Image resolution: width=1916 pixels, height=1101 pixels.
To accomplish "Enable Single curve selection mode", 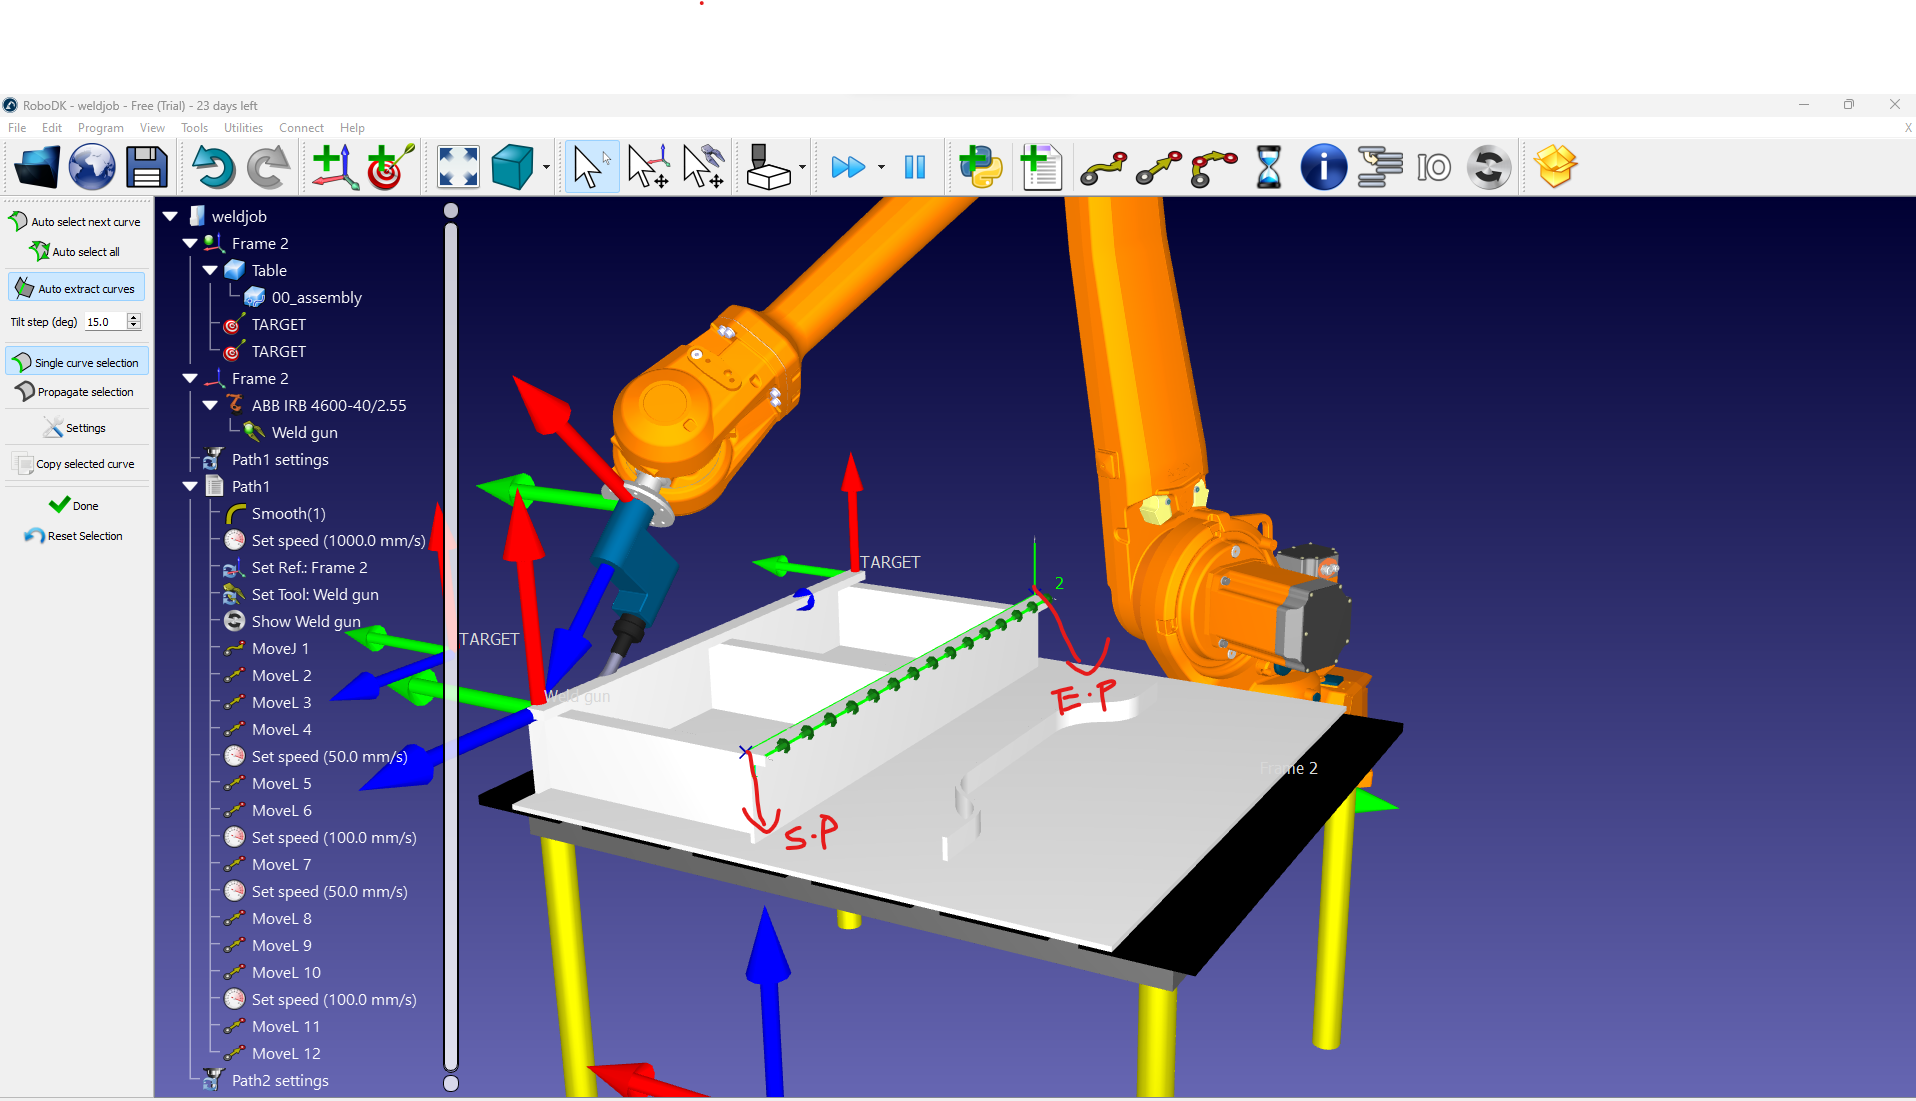I will 77,362.
